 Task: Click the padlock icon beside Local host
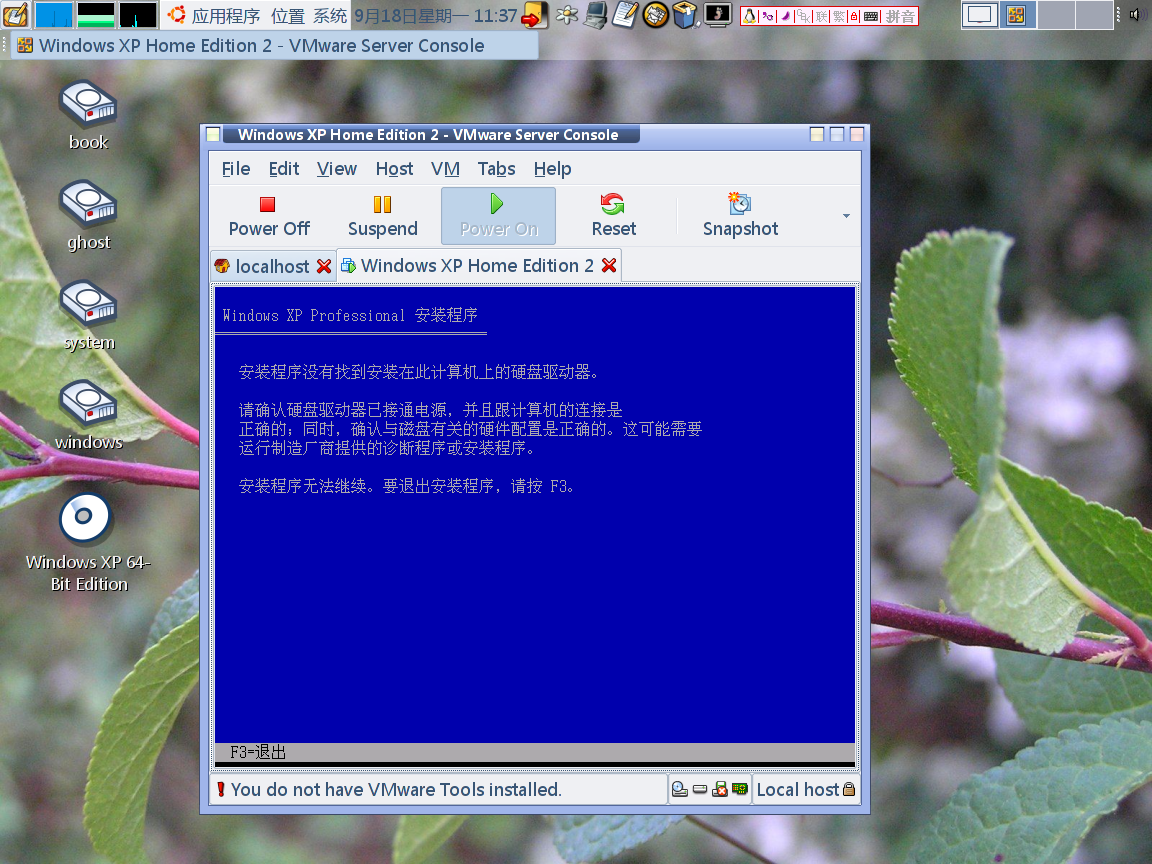(849, 789)
